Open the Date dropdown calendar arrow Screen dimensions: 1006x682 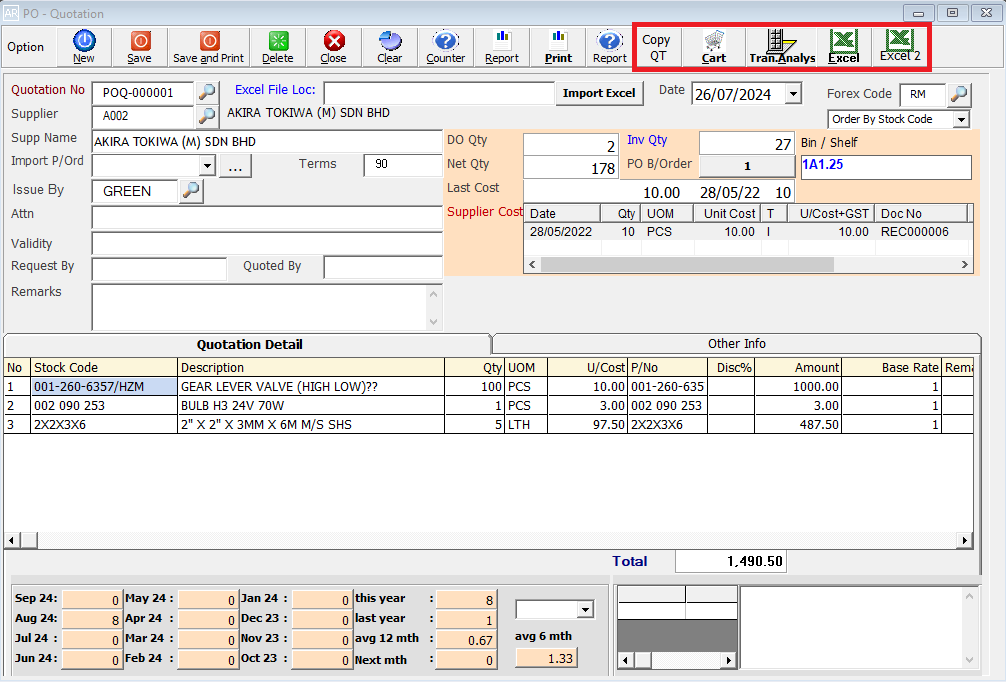[793, 94]
